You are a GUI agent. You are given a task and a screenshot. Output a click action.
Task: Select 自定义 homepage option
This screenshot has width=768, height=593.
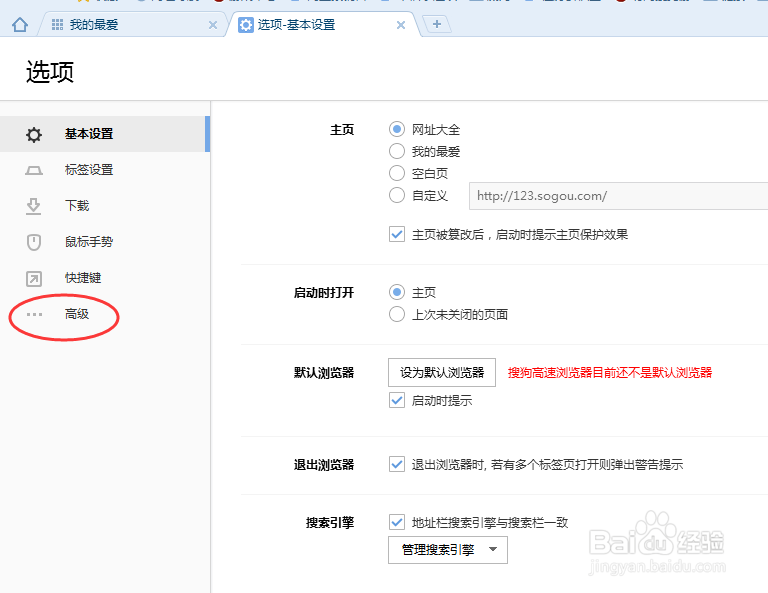(x=397, y=195)
